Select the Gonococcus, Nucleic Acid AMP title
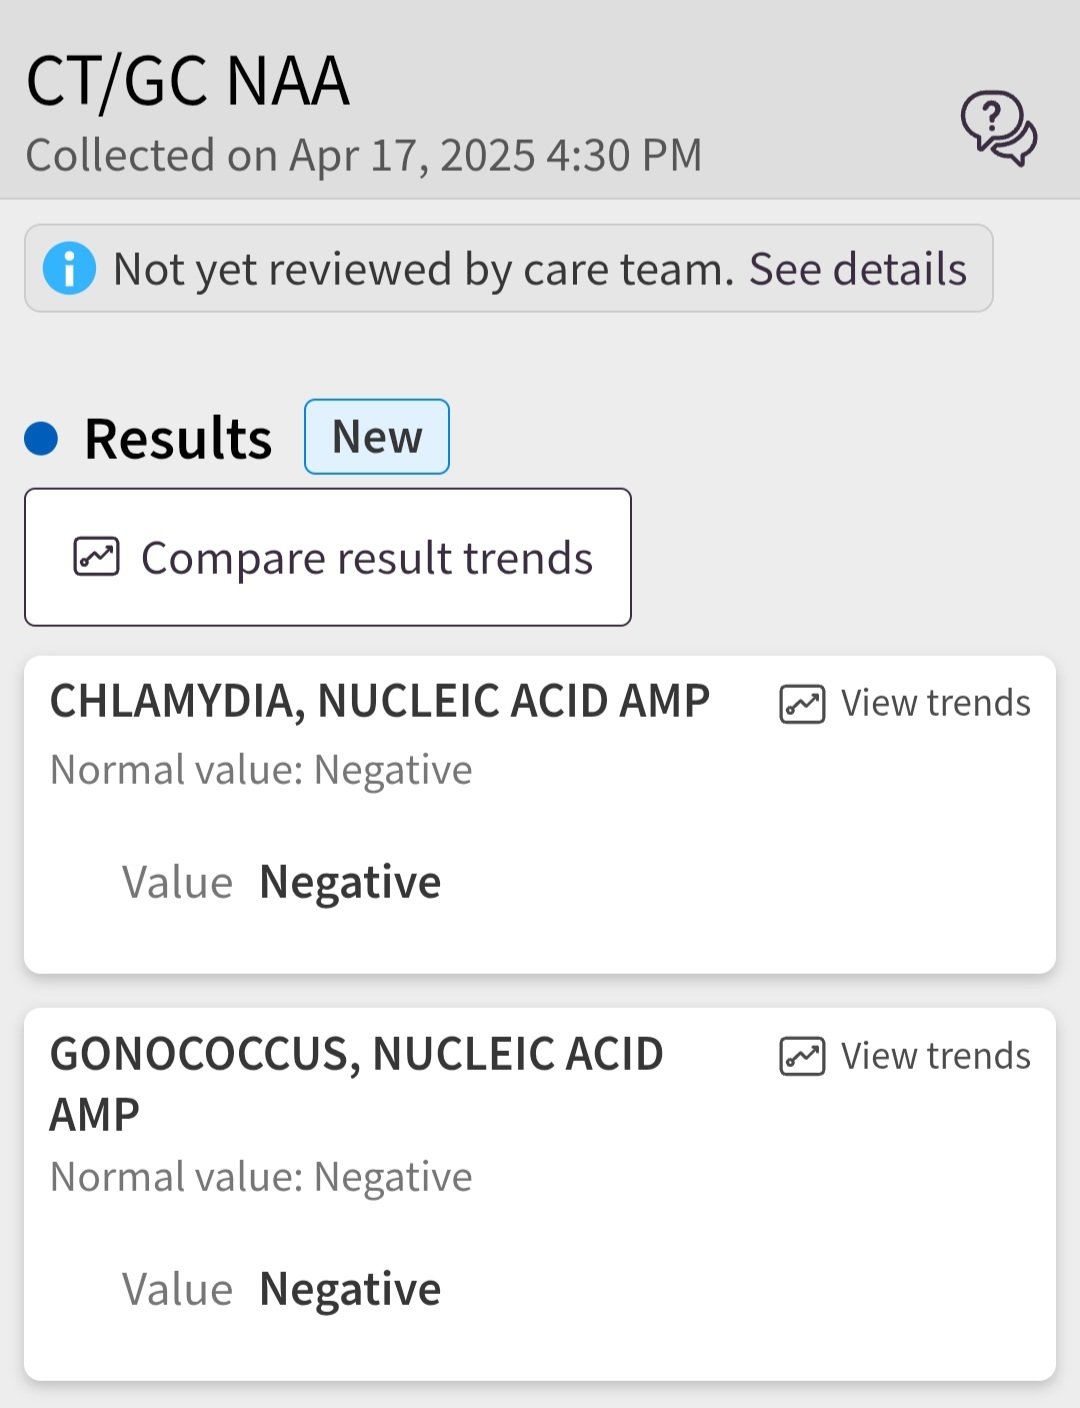The image size is (1080, 1408). pyautogui.click(x=356, y=1082)
